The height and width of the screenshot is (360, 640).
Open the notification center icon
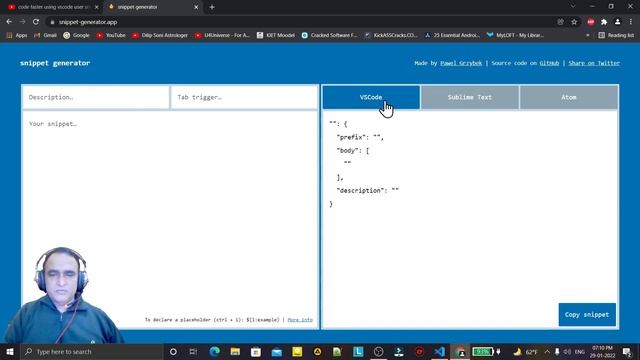click(x=627, y=351)
